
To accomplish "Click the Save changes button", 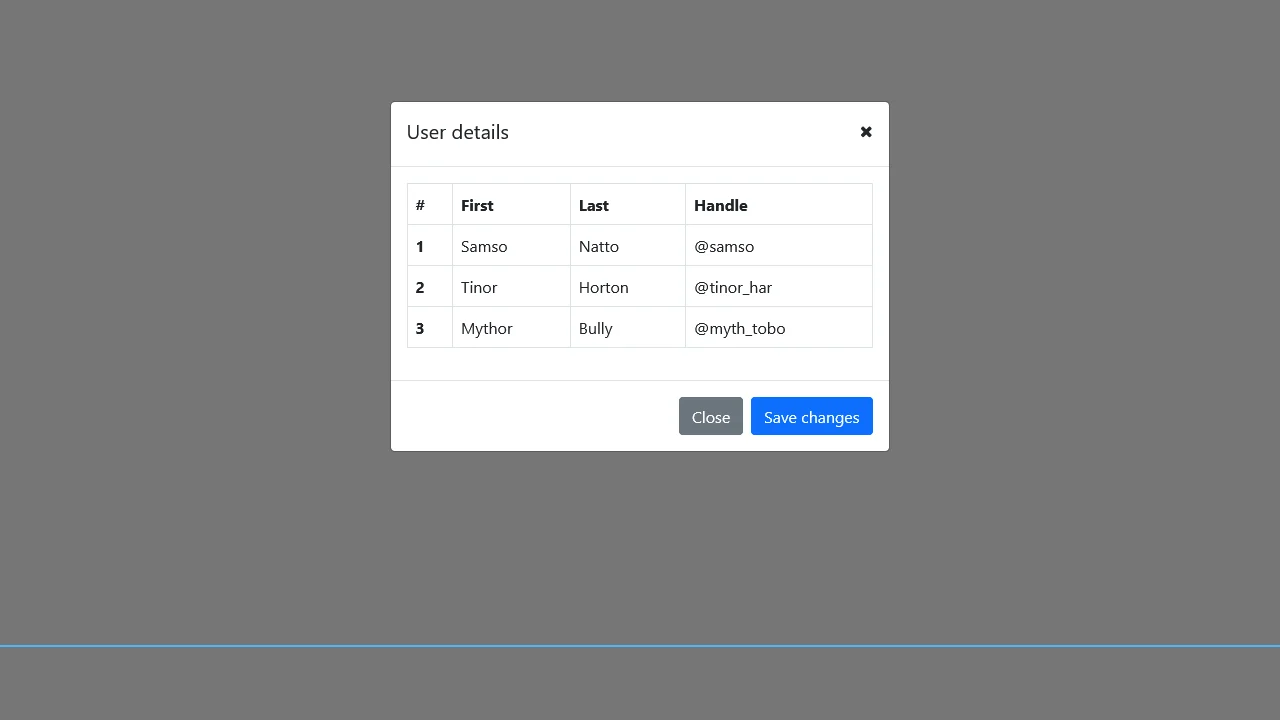I will click(811, 417).
